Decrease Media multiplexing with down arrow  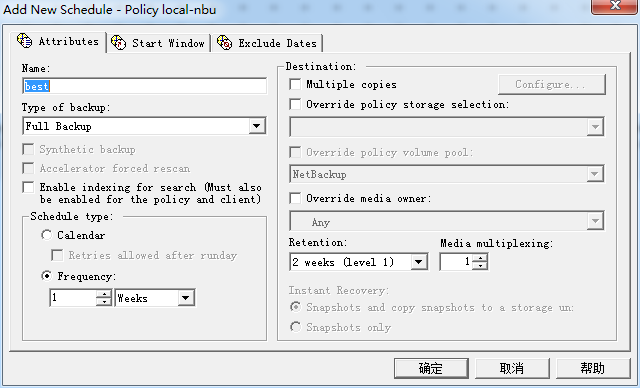480,266
